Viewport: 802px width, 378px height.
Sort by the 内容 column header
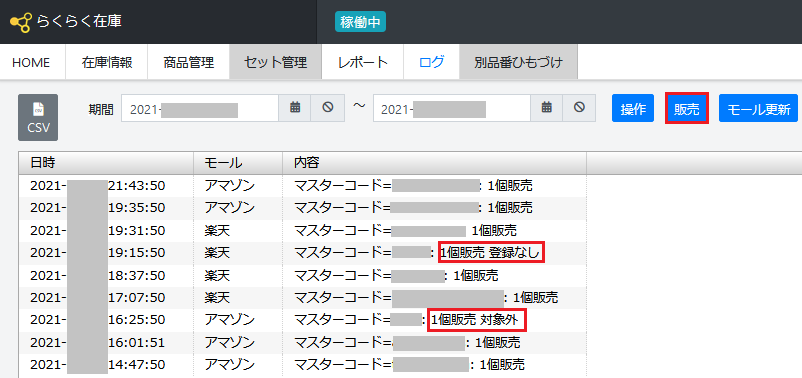click(434, 163)
